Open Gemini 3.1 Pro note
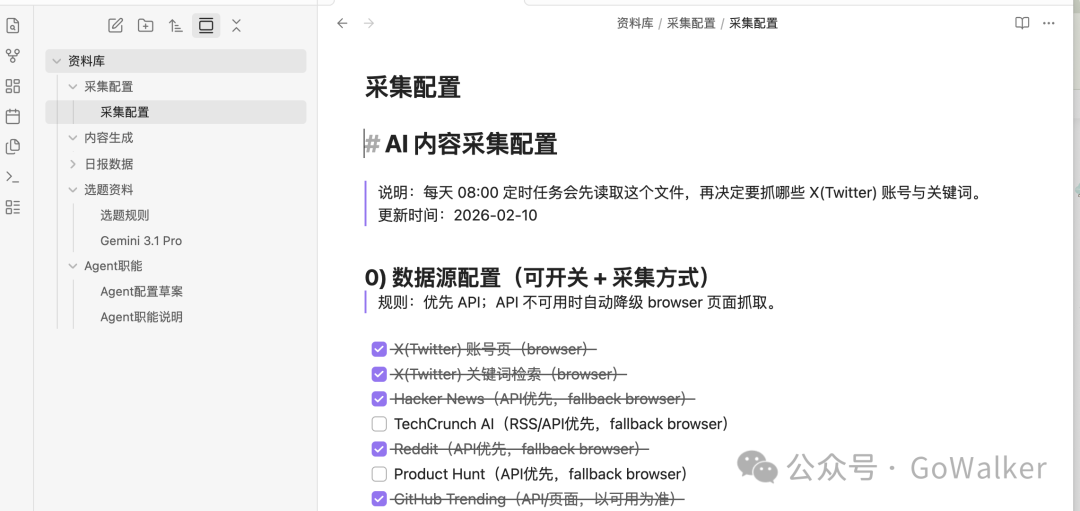Image resolution: width=1080 pixels, height=511 pixels. point(141,241)
